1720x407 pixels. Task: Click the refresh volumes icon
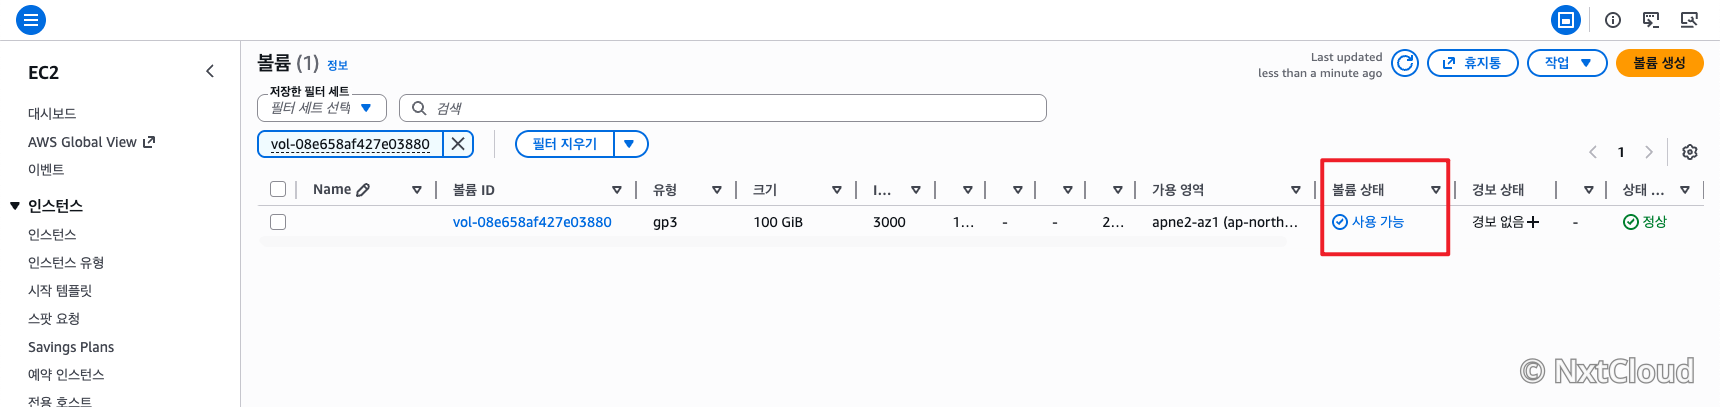click(1405, 63)
